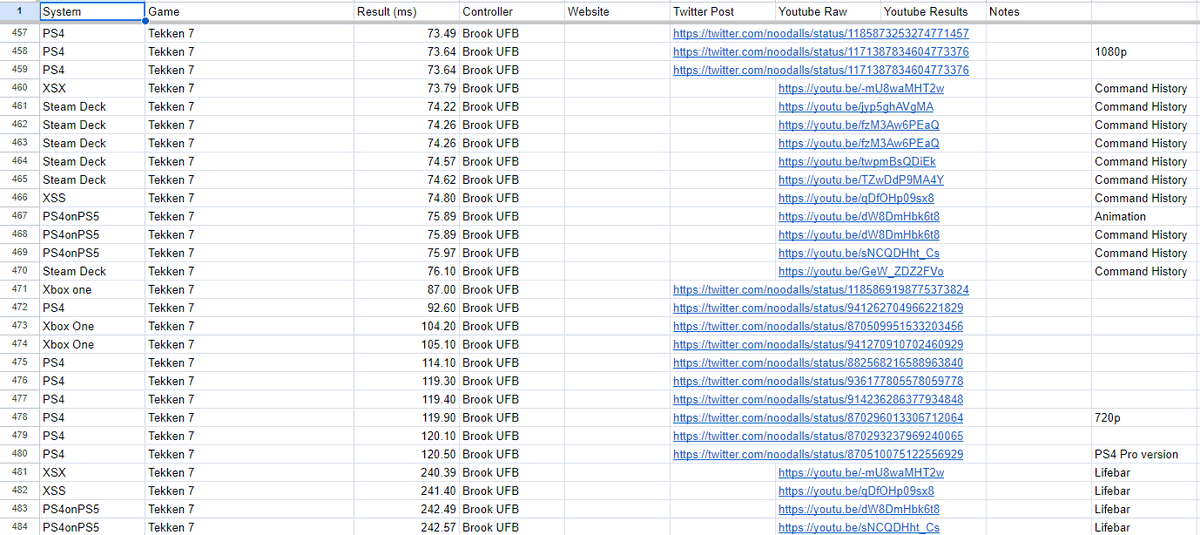The height and width of the screenshot is (535, 1200).
Task: Open Twitter link ending 941262704966221829
Action: click(x=818, y=308)
